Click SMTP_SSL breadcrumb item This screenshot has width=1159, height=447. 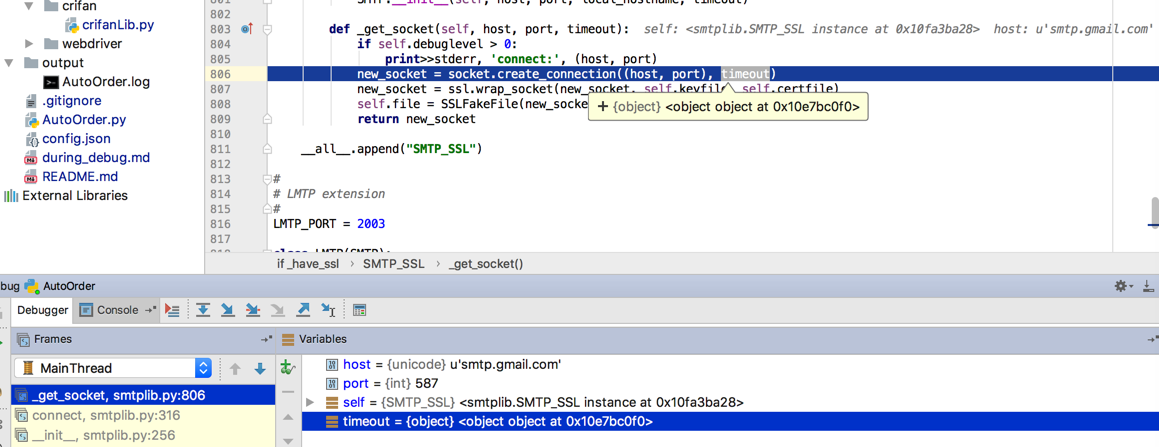[x=393, y=263]
